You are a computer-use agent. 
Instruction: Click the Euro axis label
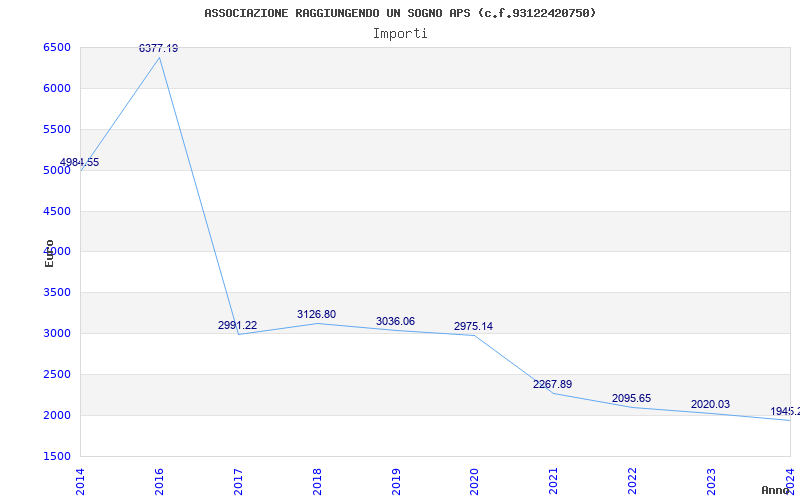pyautogui.click(x=49, y=254)
